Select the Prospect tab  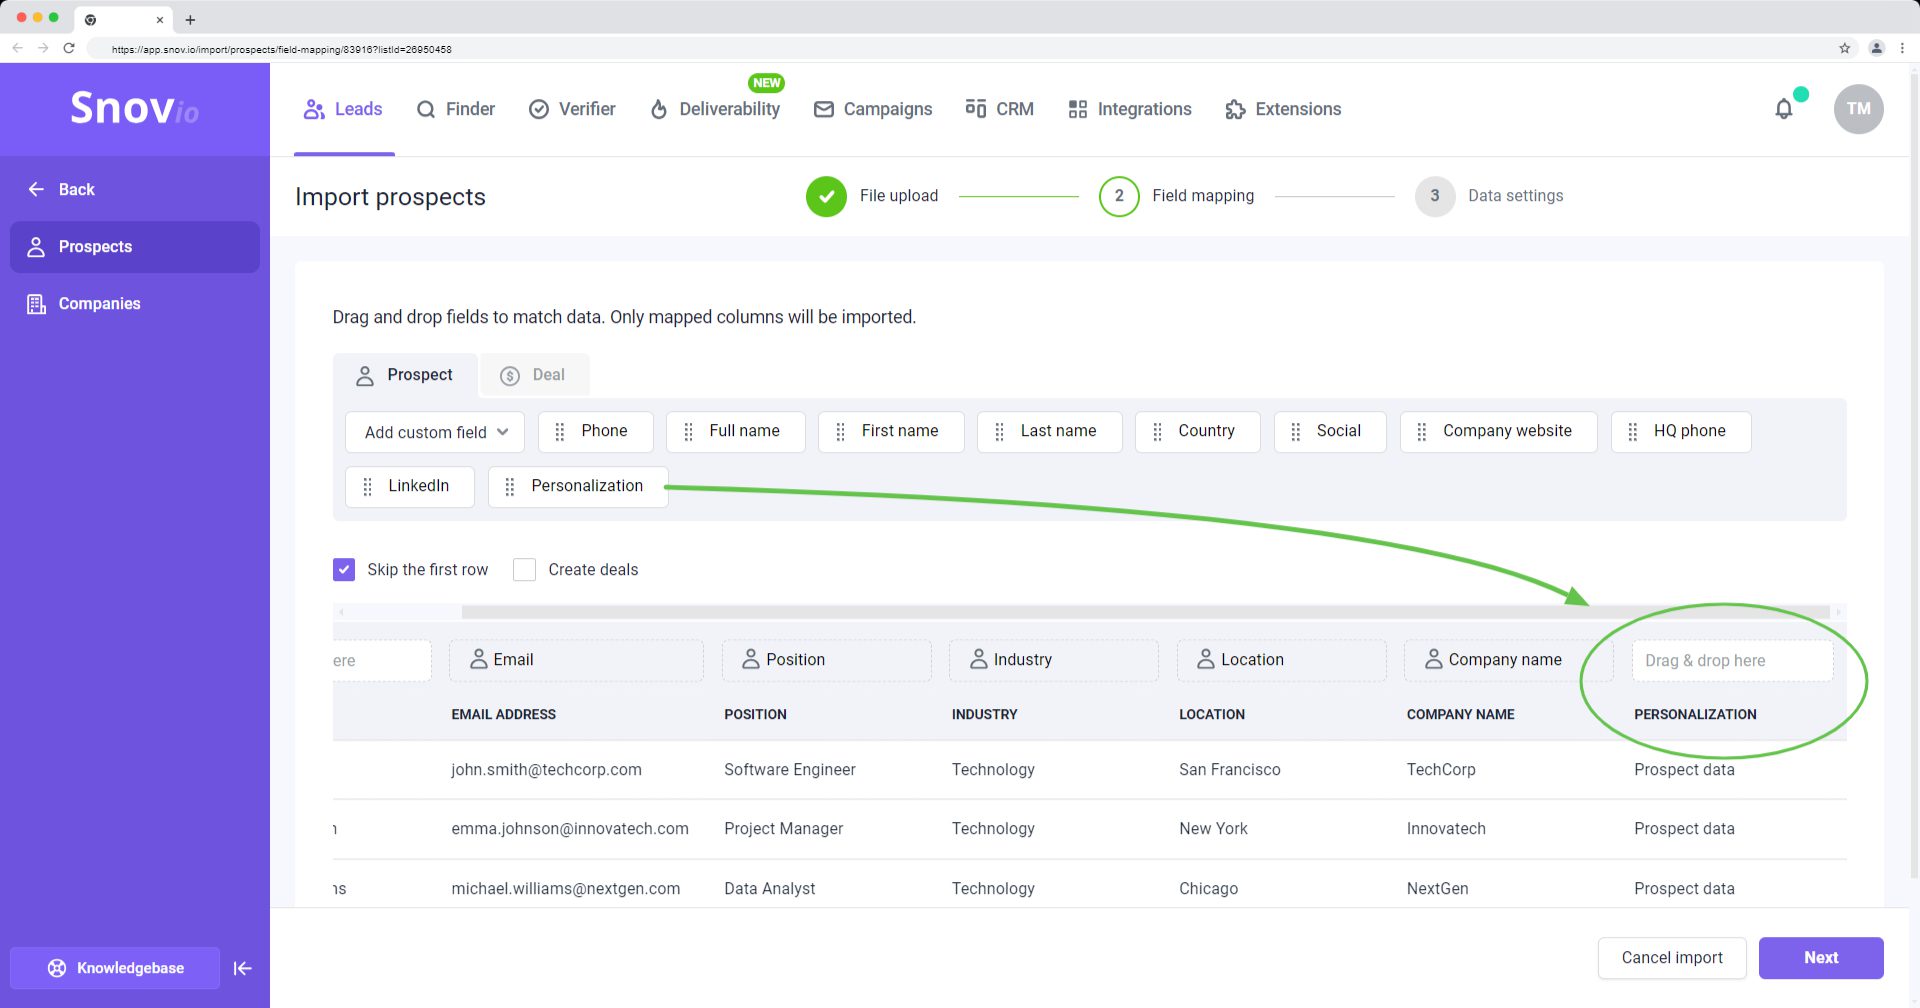click(x=405, y=375)
